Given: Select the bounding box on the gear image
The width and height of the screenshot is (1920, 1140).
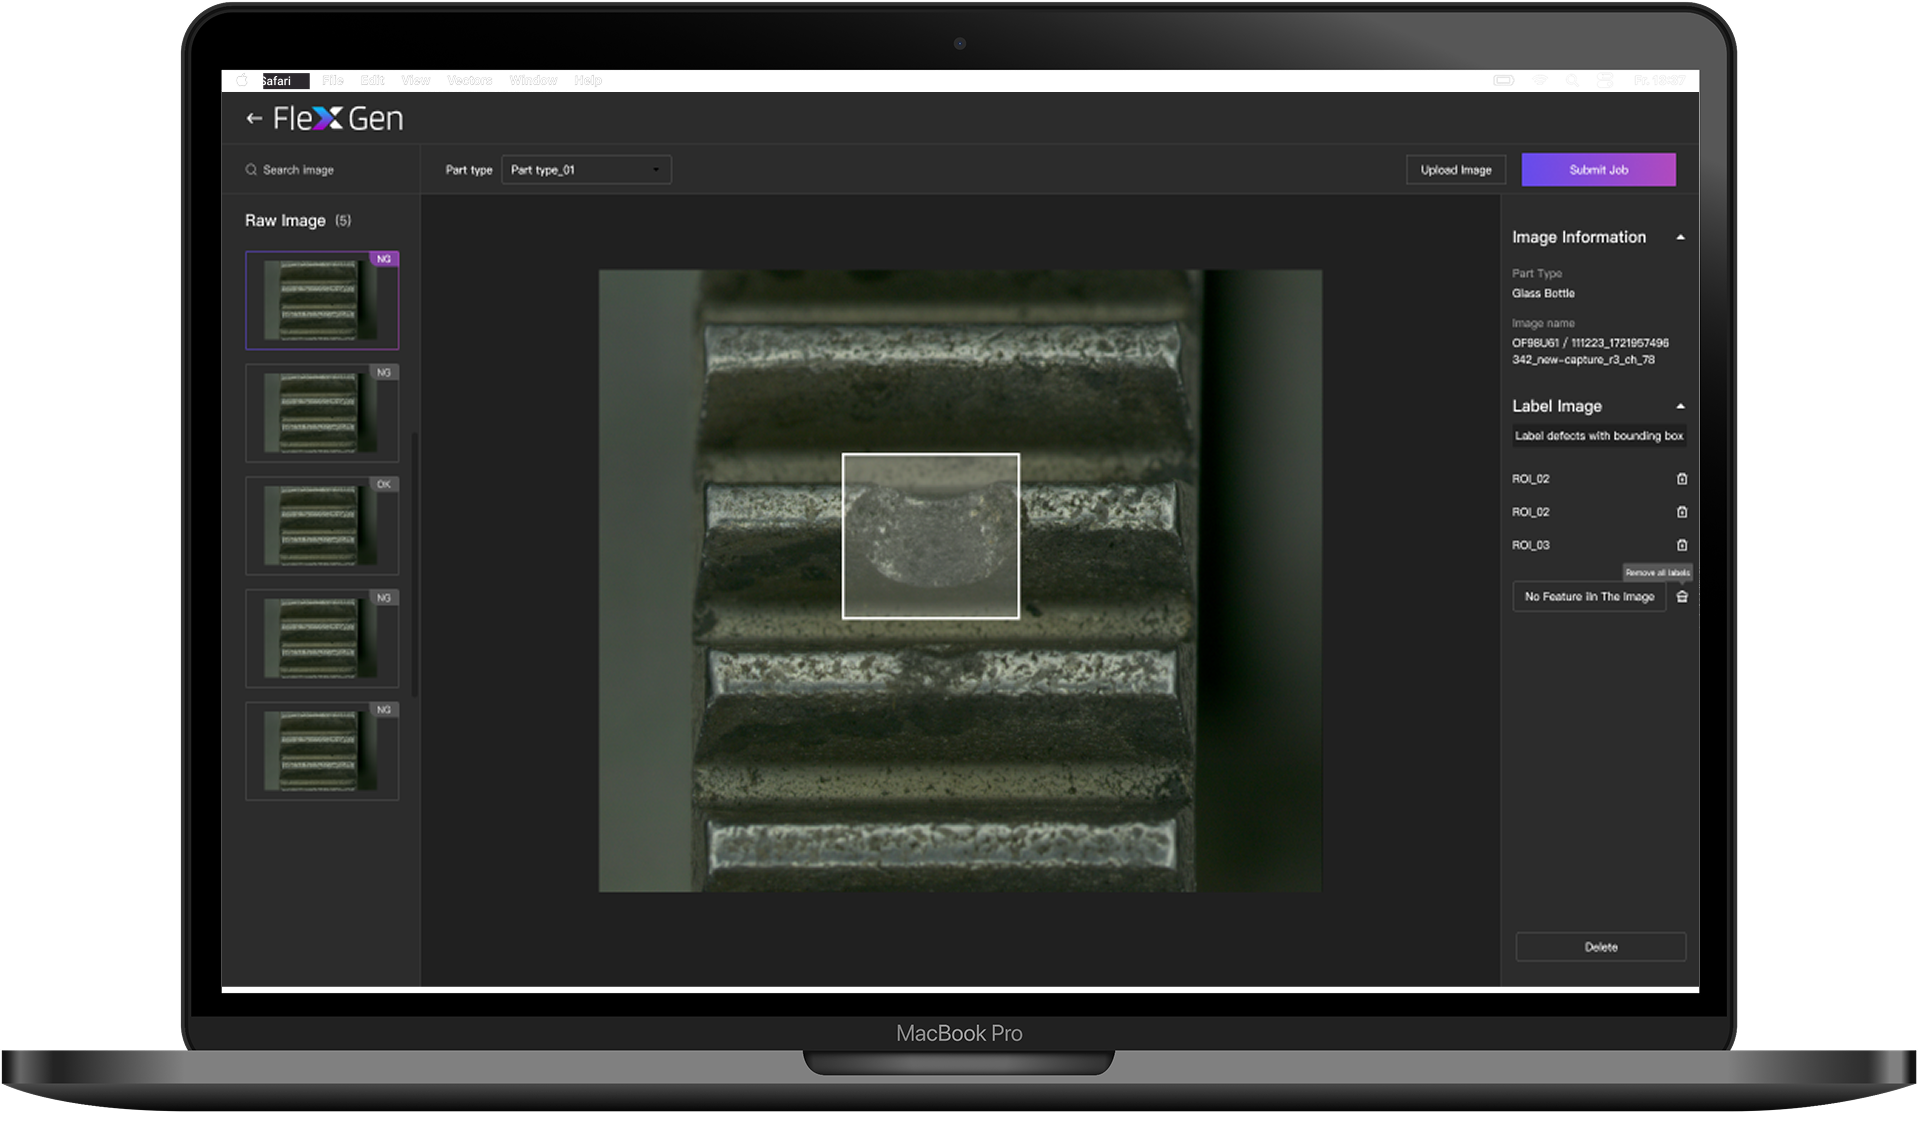Looking at the screenshot, I should coord(930,536).
